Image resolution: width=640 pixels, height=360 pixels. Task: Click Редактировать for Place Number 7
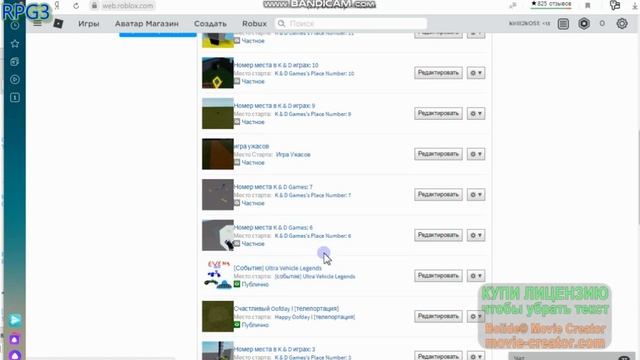pos(438,194)
